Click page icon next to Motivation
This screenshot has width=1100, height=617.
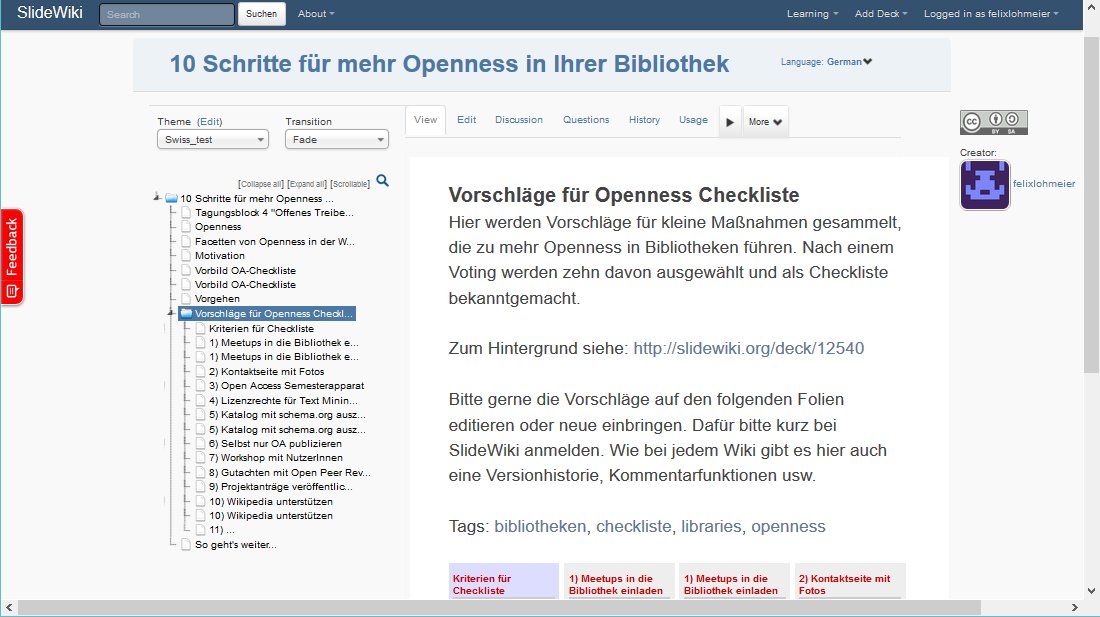186,256
